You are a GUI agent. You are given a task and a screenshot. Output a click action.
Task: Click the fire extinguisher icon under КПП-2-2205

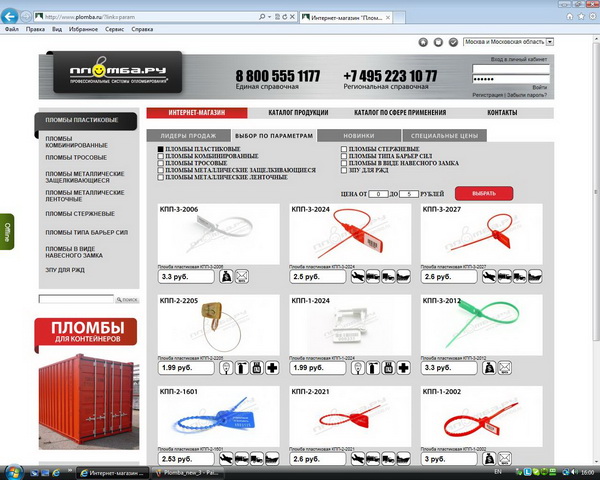coord(241,368)
